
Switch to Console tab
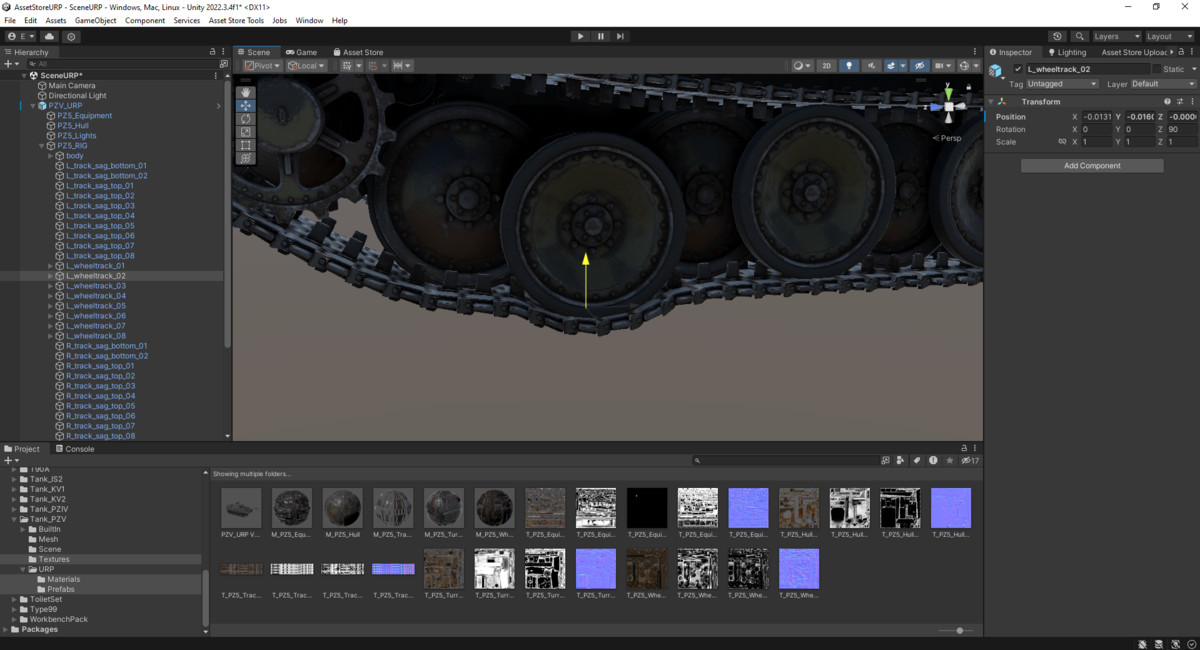73,449
